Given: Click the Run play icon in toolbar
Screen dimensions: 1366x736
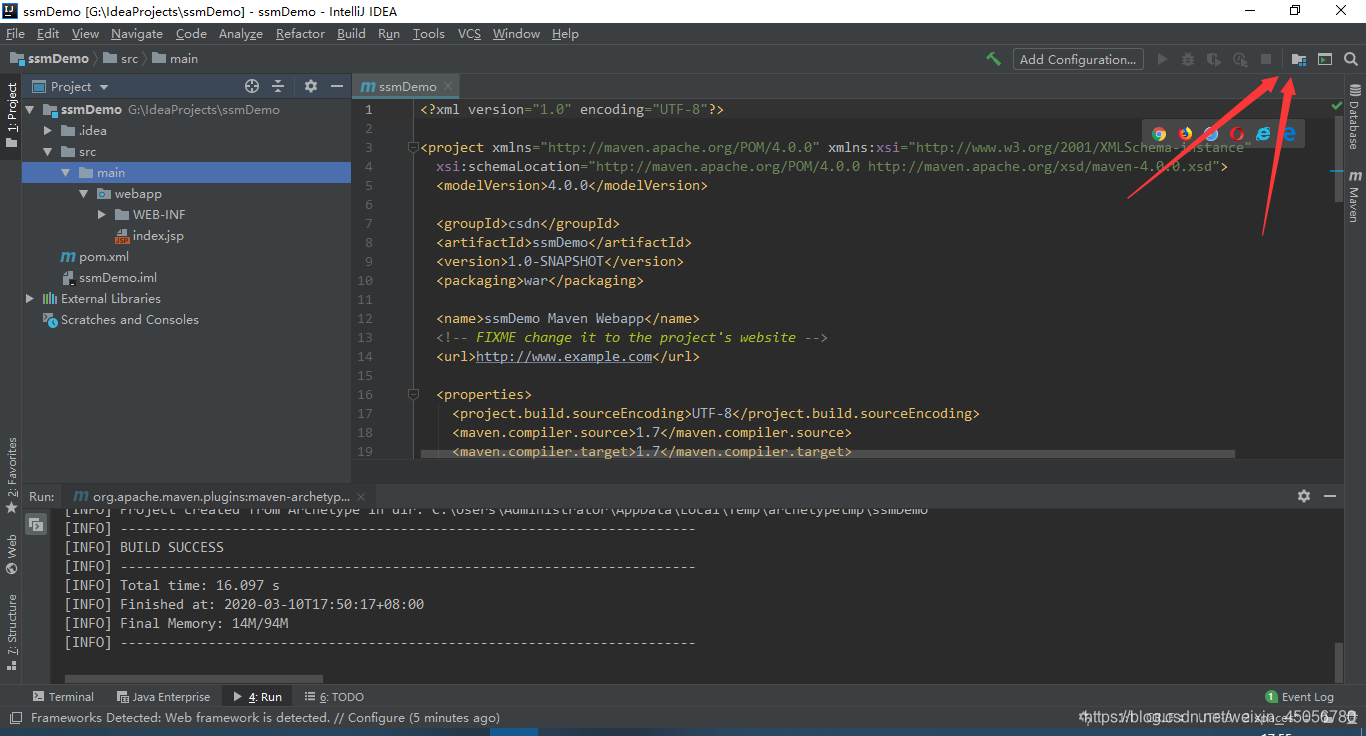Looking at the screenshot, I should coord(1162,59).
